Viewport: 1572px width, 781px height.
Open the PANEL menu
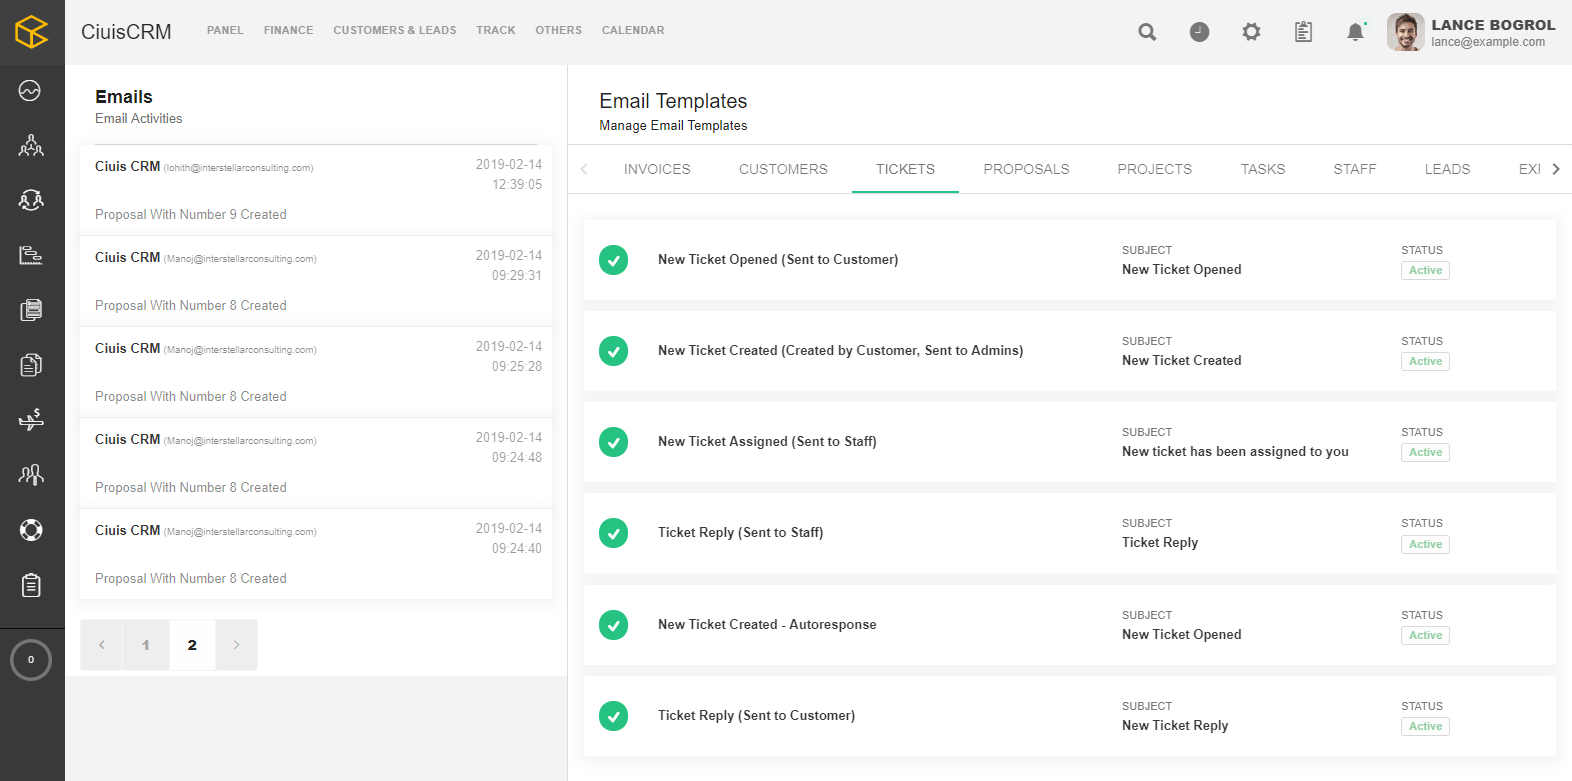[x=225, y=31]
